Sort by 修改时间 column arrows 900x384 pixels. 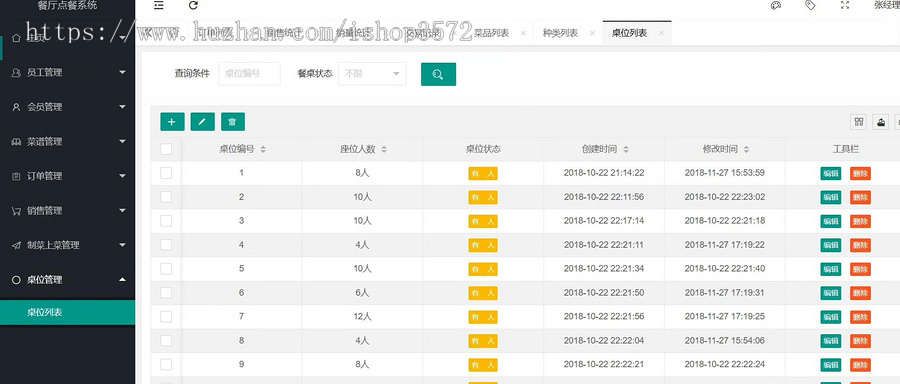(746, 149)
